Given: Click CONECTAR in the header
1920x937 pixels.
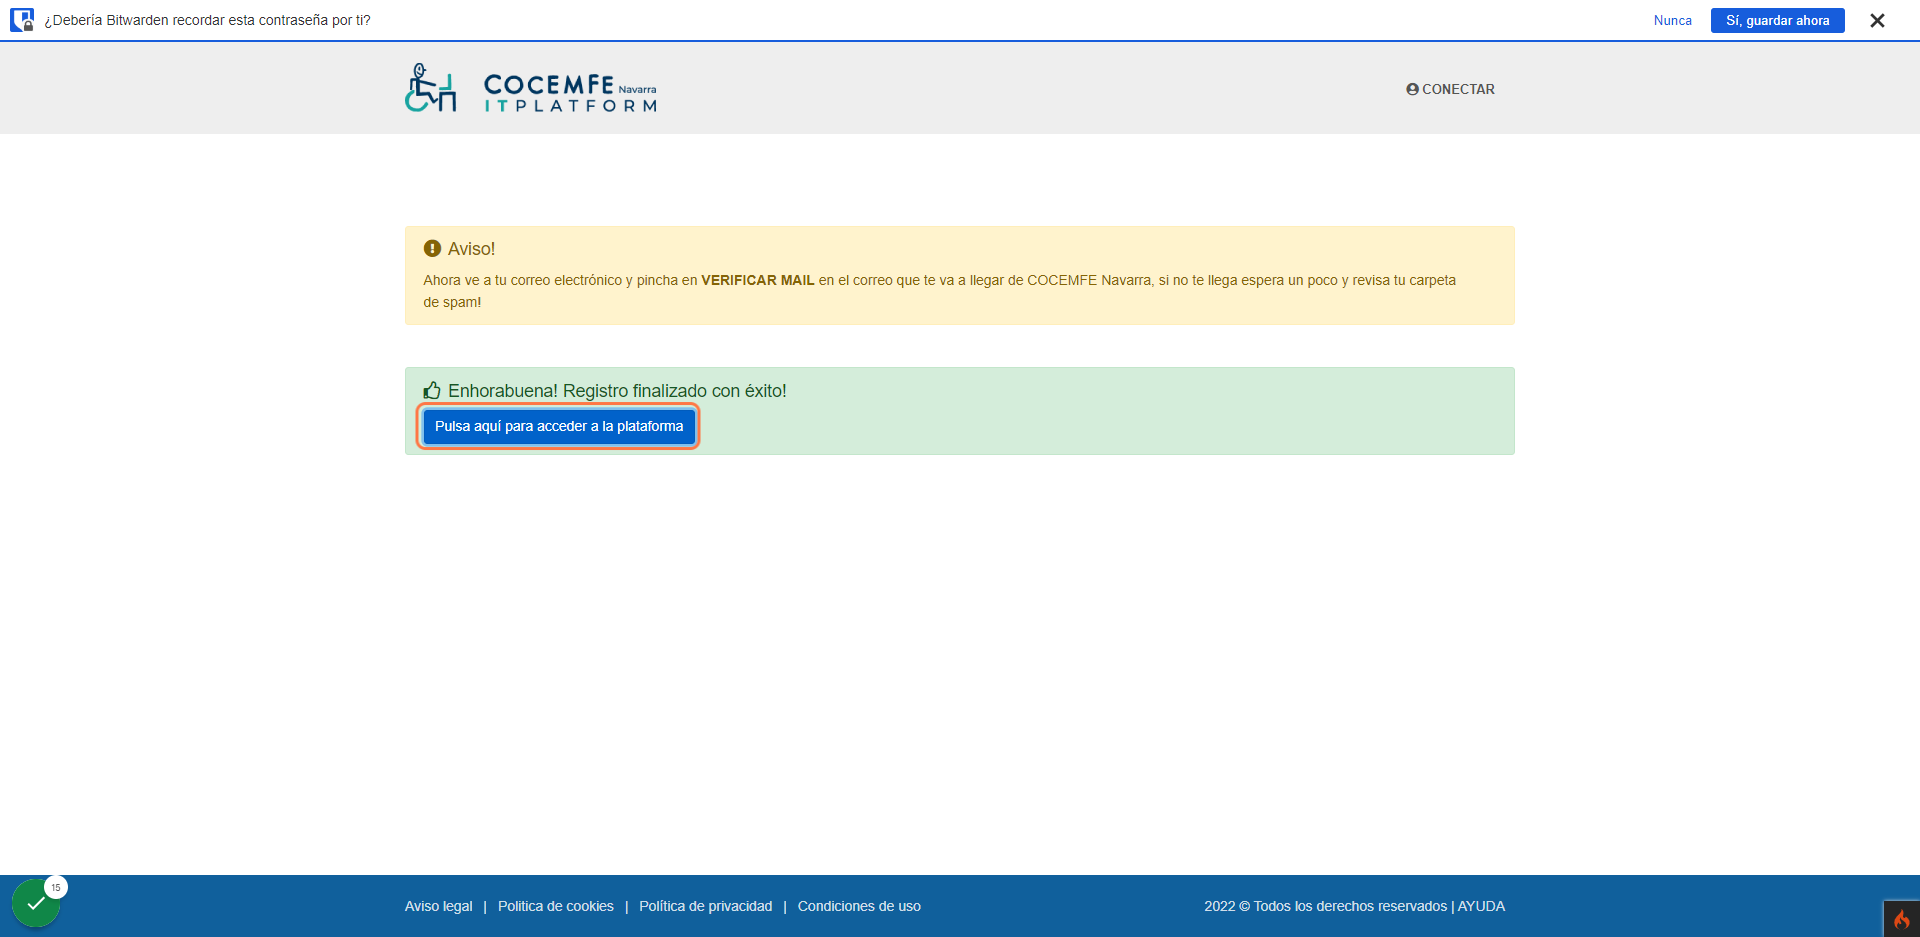Looking at the screenshot, I should pyautogui.click(x=1450, y=89).
